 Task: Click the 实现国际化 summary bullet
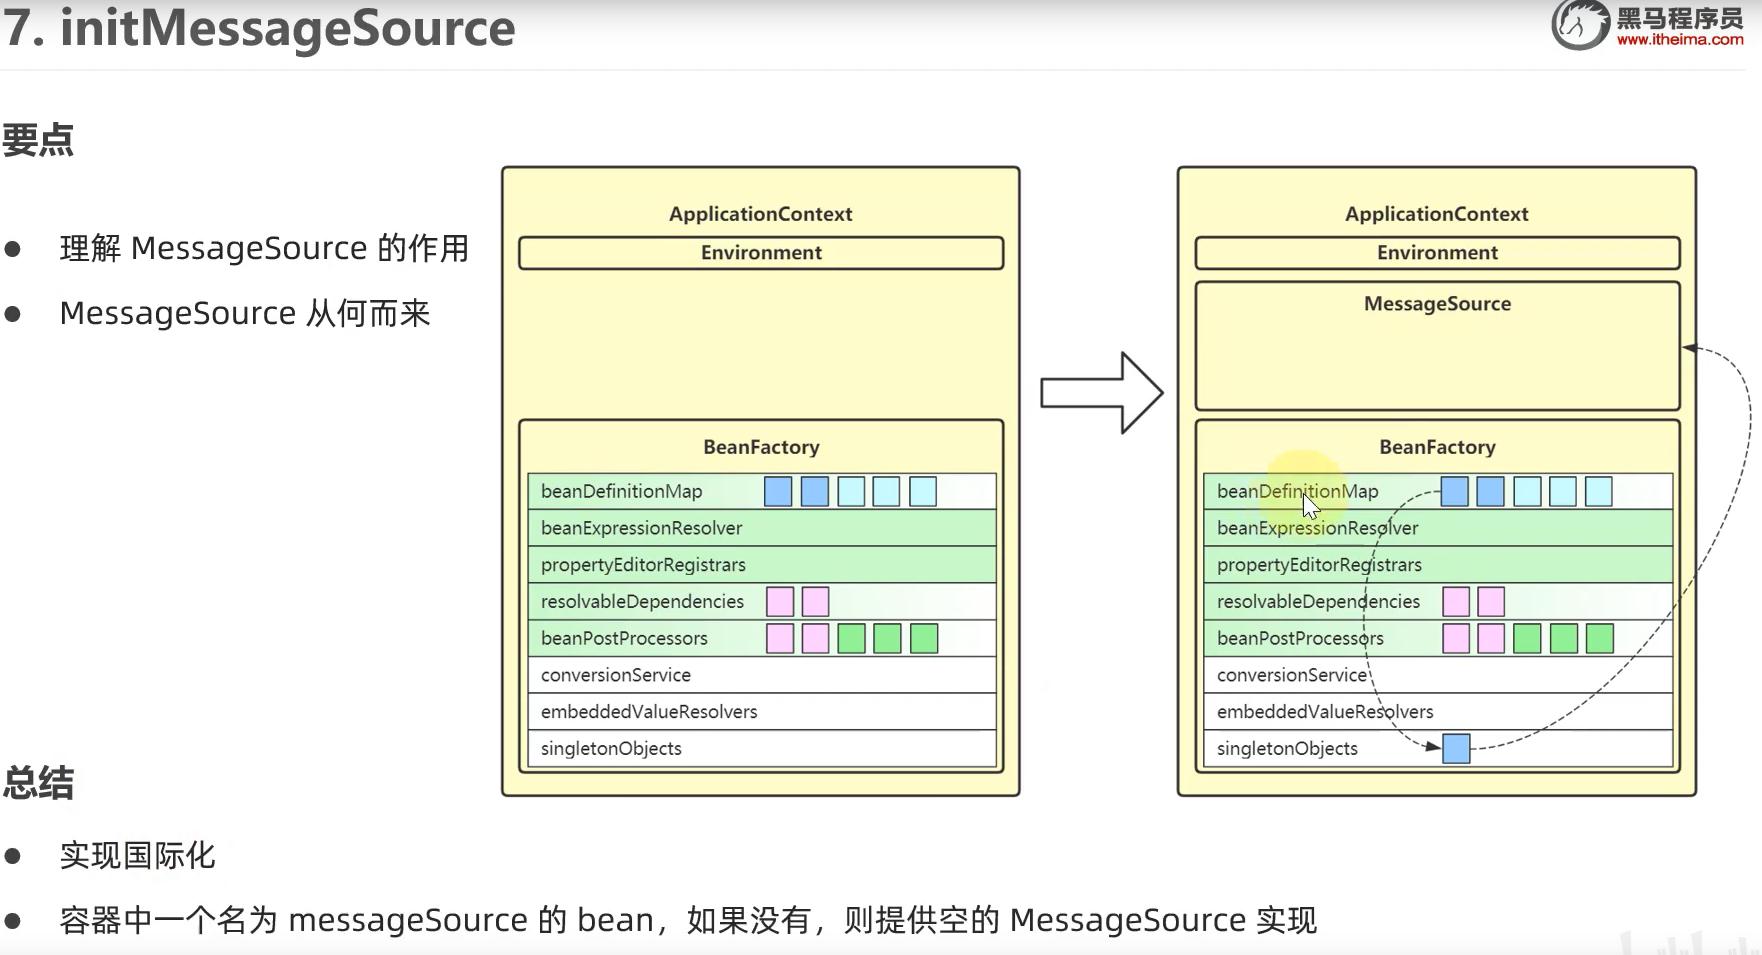click(x=137, y=856)
